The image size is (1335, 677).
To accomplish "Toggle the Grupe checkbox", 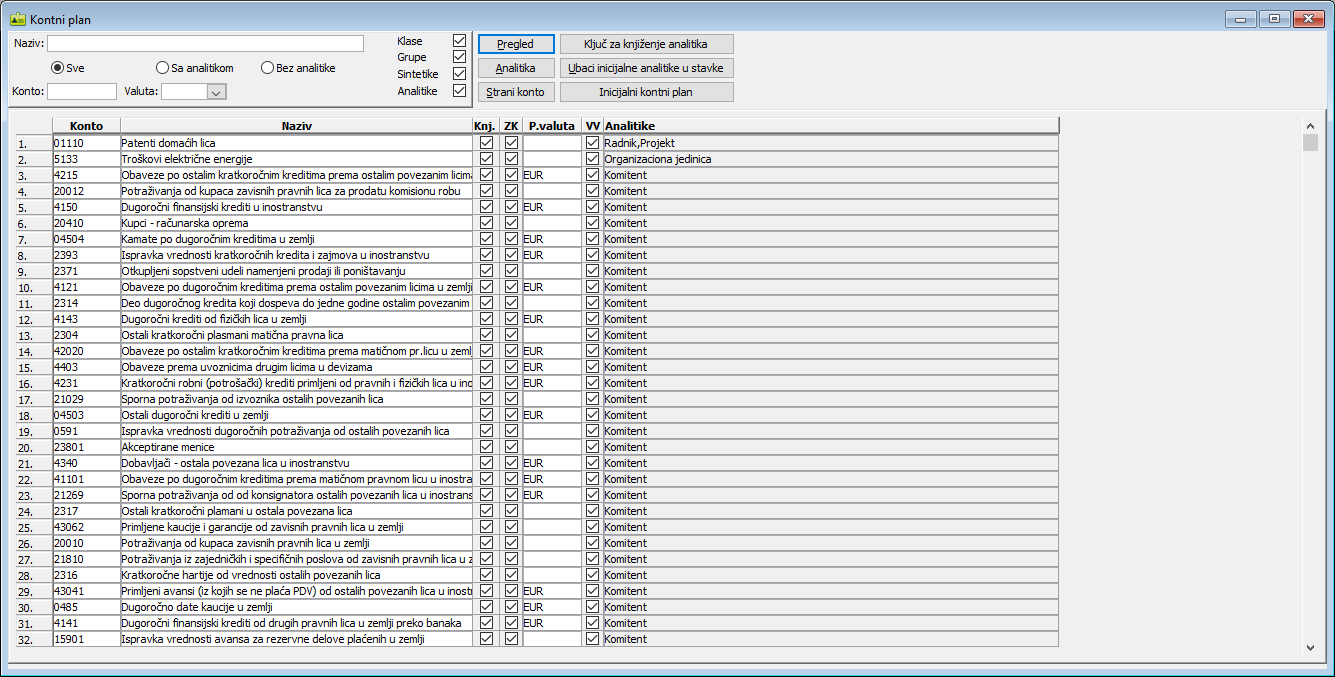I will [460, 57].
